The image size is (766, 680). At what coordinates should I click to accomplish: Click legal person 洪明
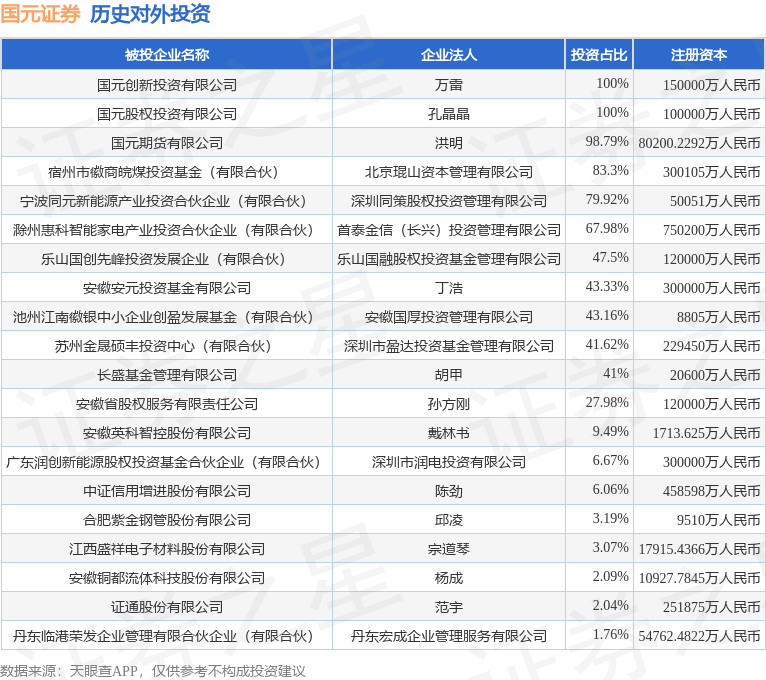(x=448, y=143)
